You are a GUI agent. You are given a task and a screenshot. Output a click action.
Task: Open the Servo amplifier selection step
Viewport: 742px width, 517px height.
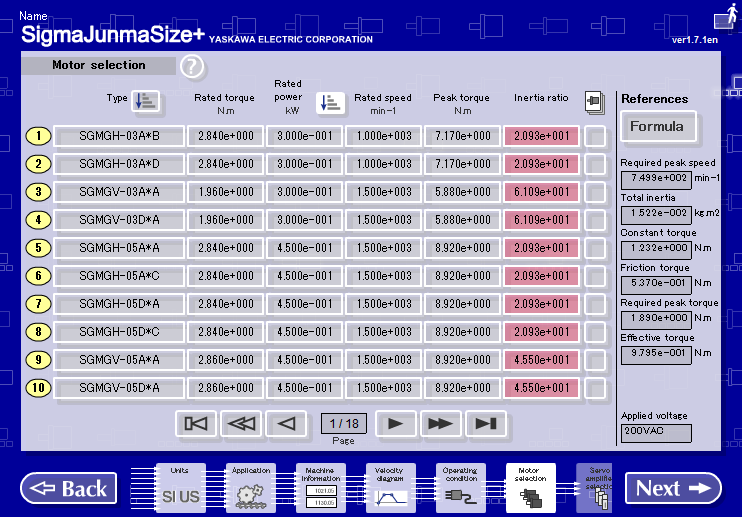tap(594, 488)
